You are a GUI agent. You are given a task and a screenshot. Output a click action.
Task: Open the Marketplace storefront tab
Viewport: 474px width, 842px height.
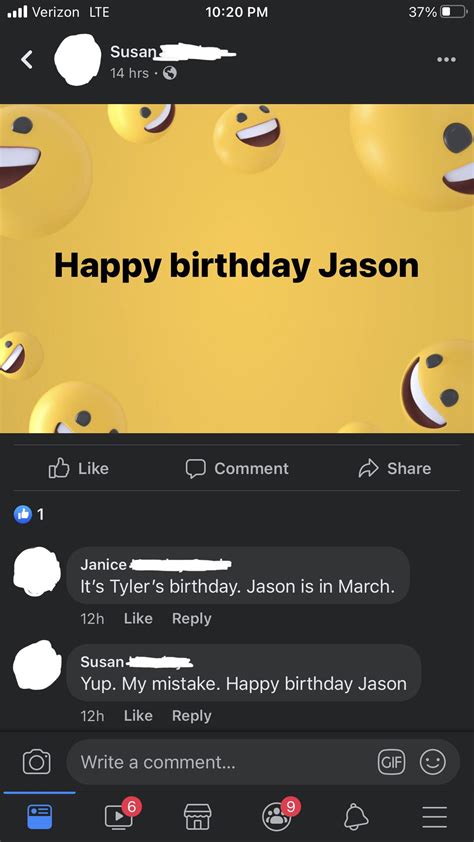coord(198,817)
